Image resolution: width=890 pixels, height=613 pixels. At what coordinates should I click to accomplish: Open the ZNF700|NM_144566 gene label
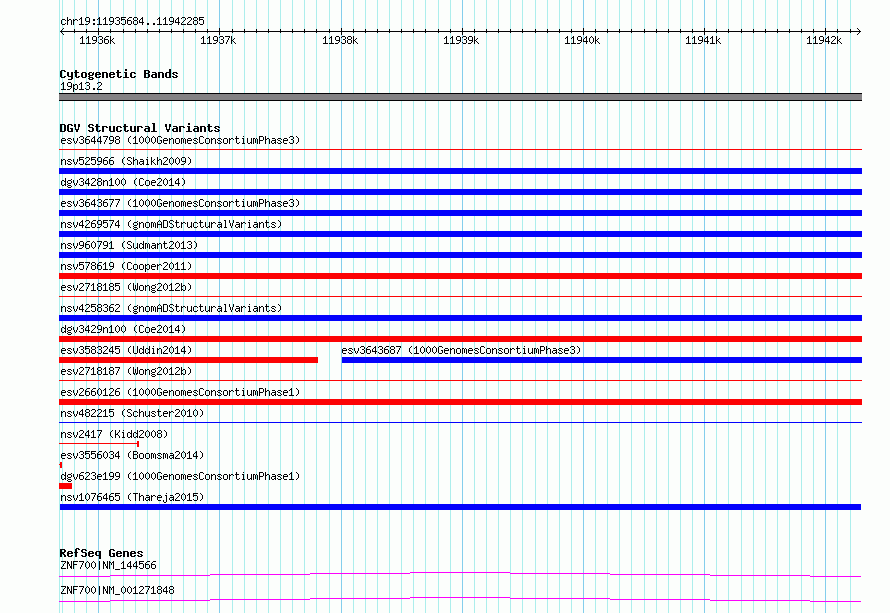point(108,565)
